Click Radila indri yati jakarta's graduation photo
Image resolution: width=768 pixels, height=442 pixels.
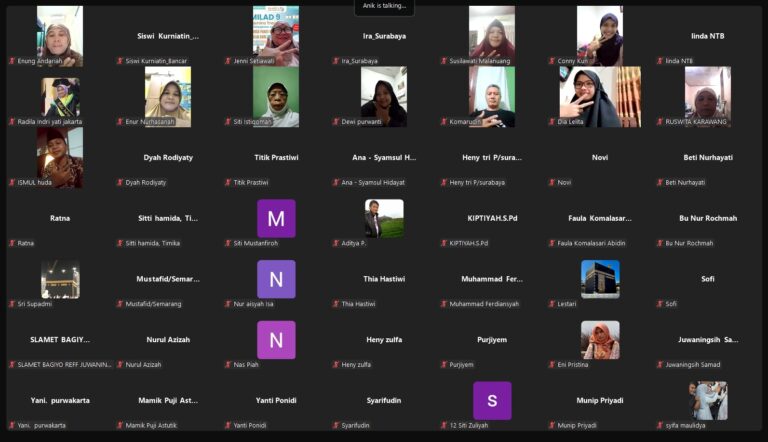point(60,97)
